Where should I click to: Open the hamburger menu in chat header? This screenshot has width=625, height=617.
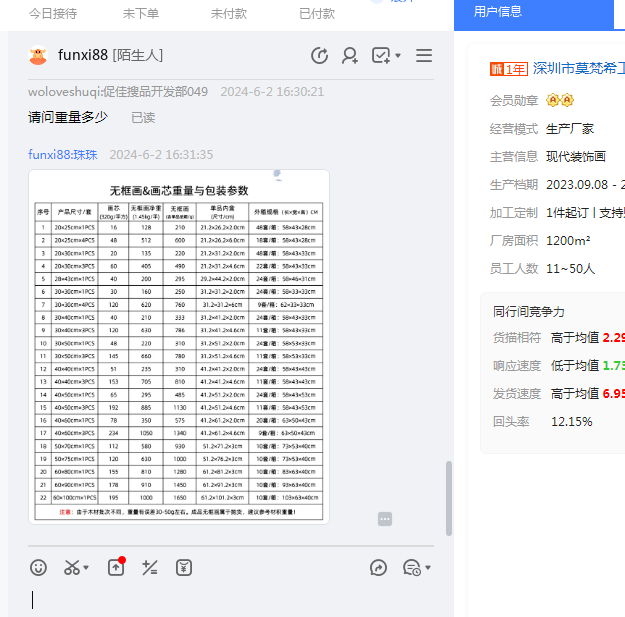click(424, 56)
